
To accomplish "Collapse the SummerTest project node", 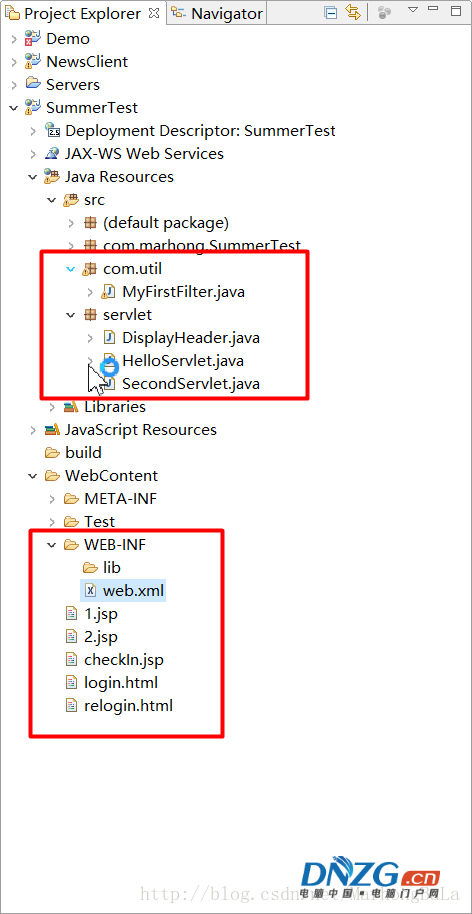I will (x=13, y=108).
